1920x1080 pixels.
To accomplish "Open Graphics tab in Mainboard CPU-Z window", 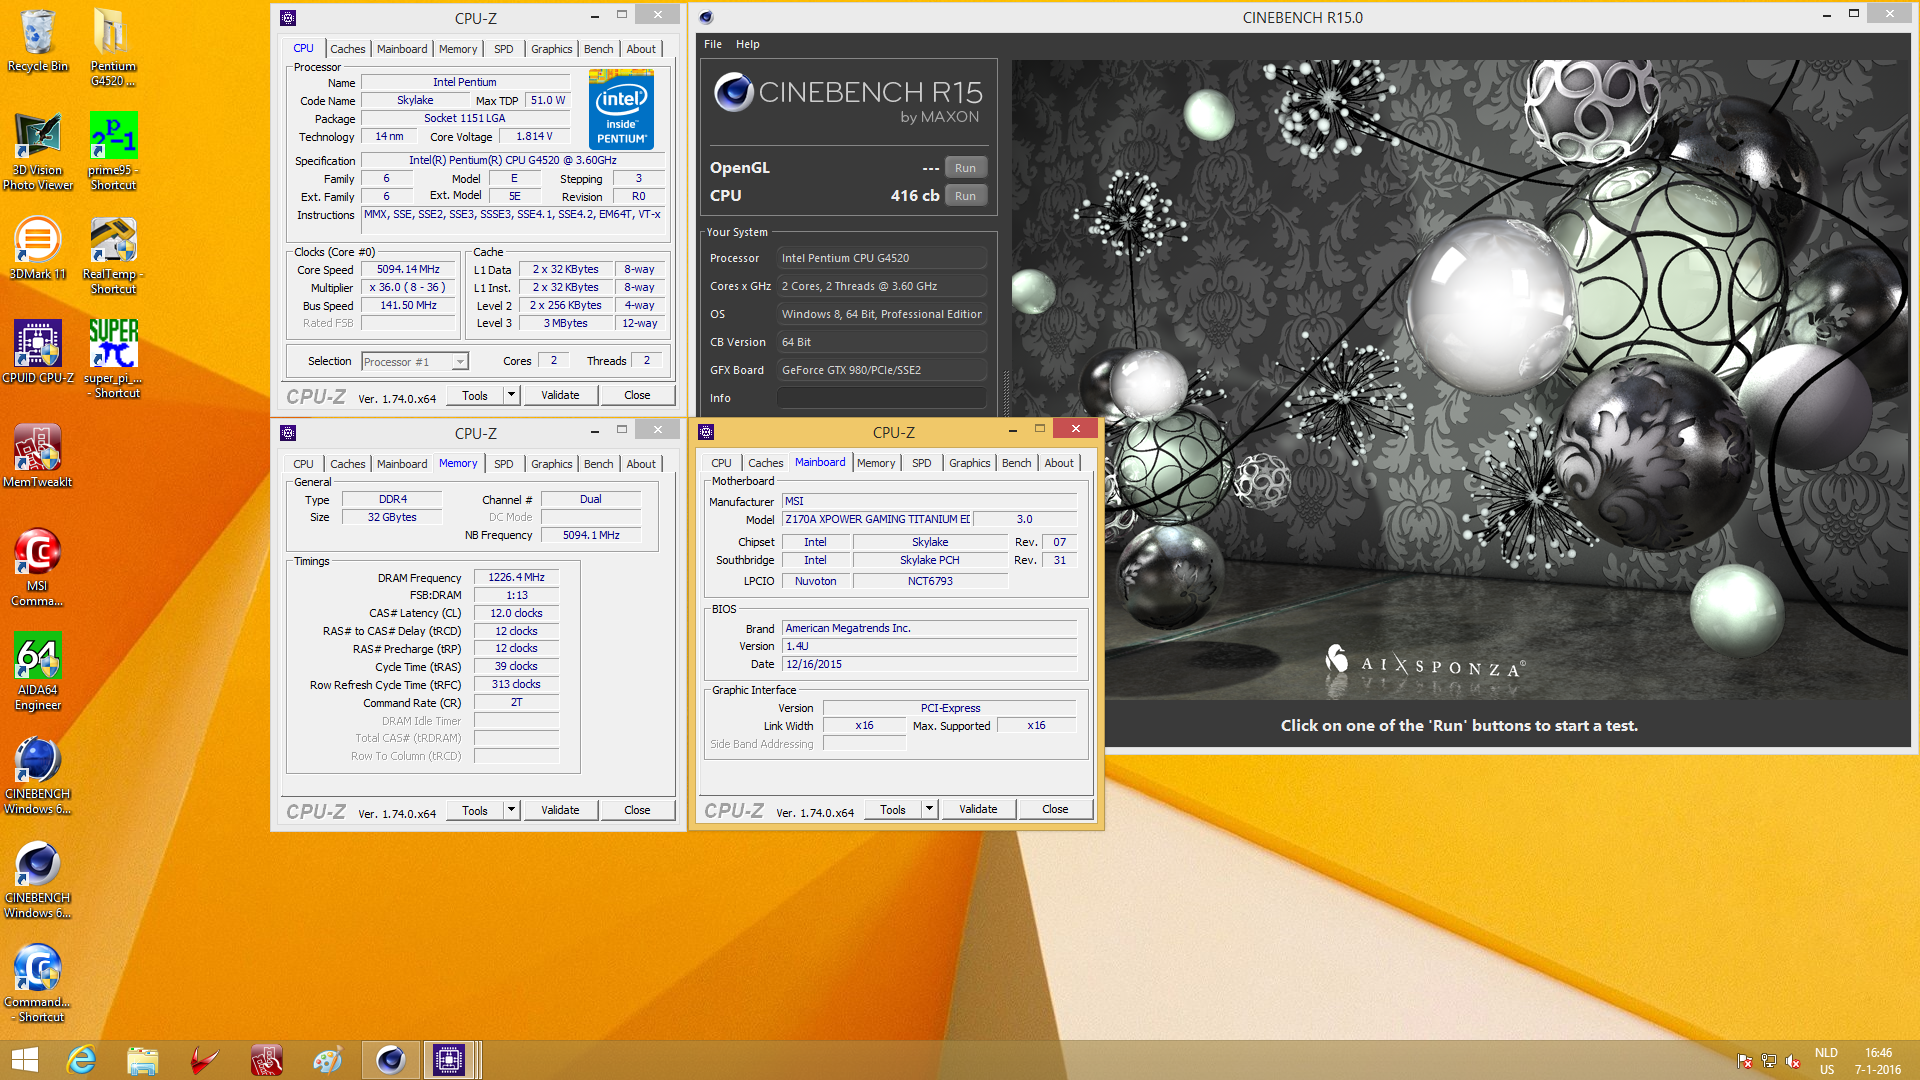I will (x=970, y=463).
